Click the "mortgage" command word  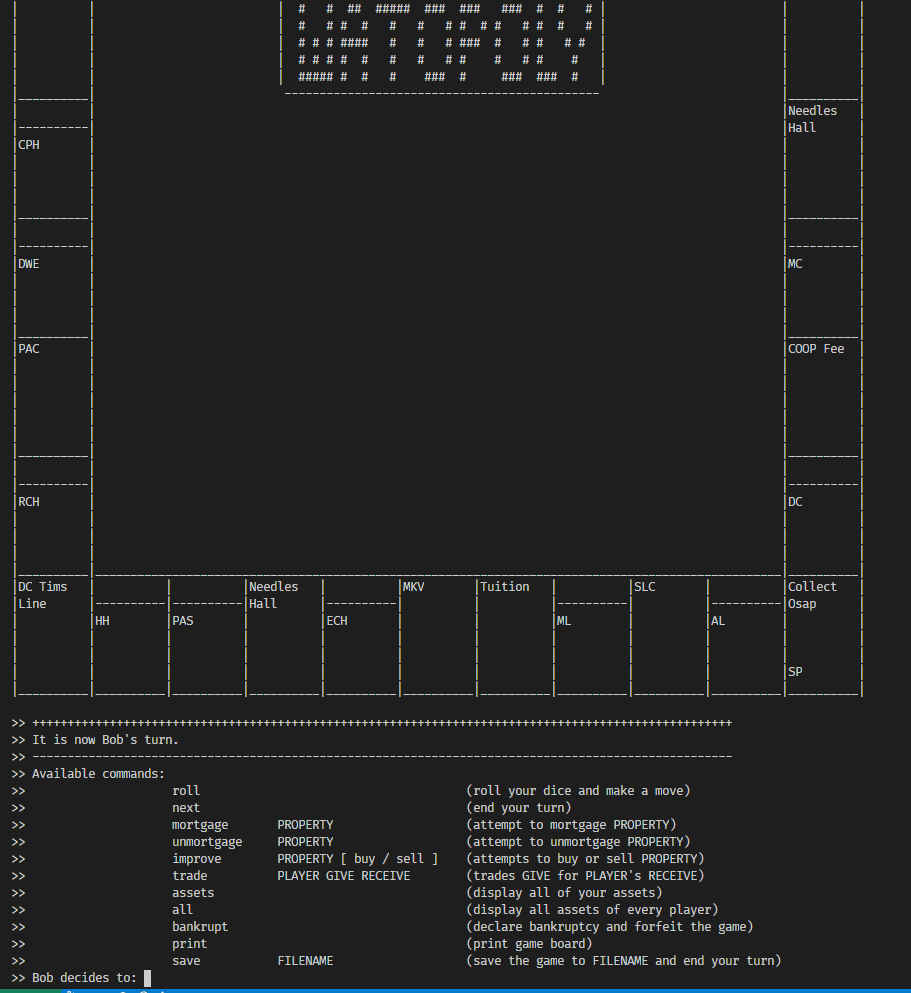click(200, 825)
